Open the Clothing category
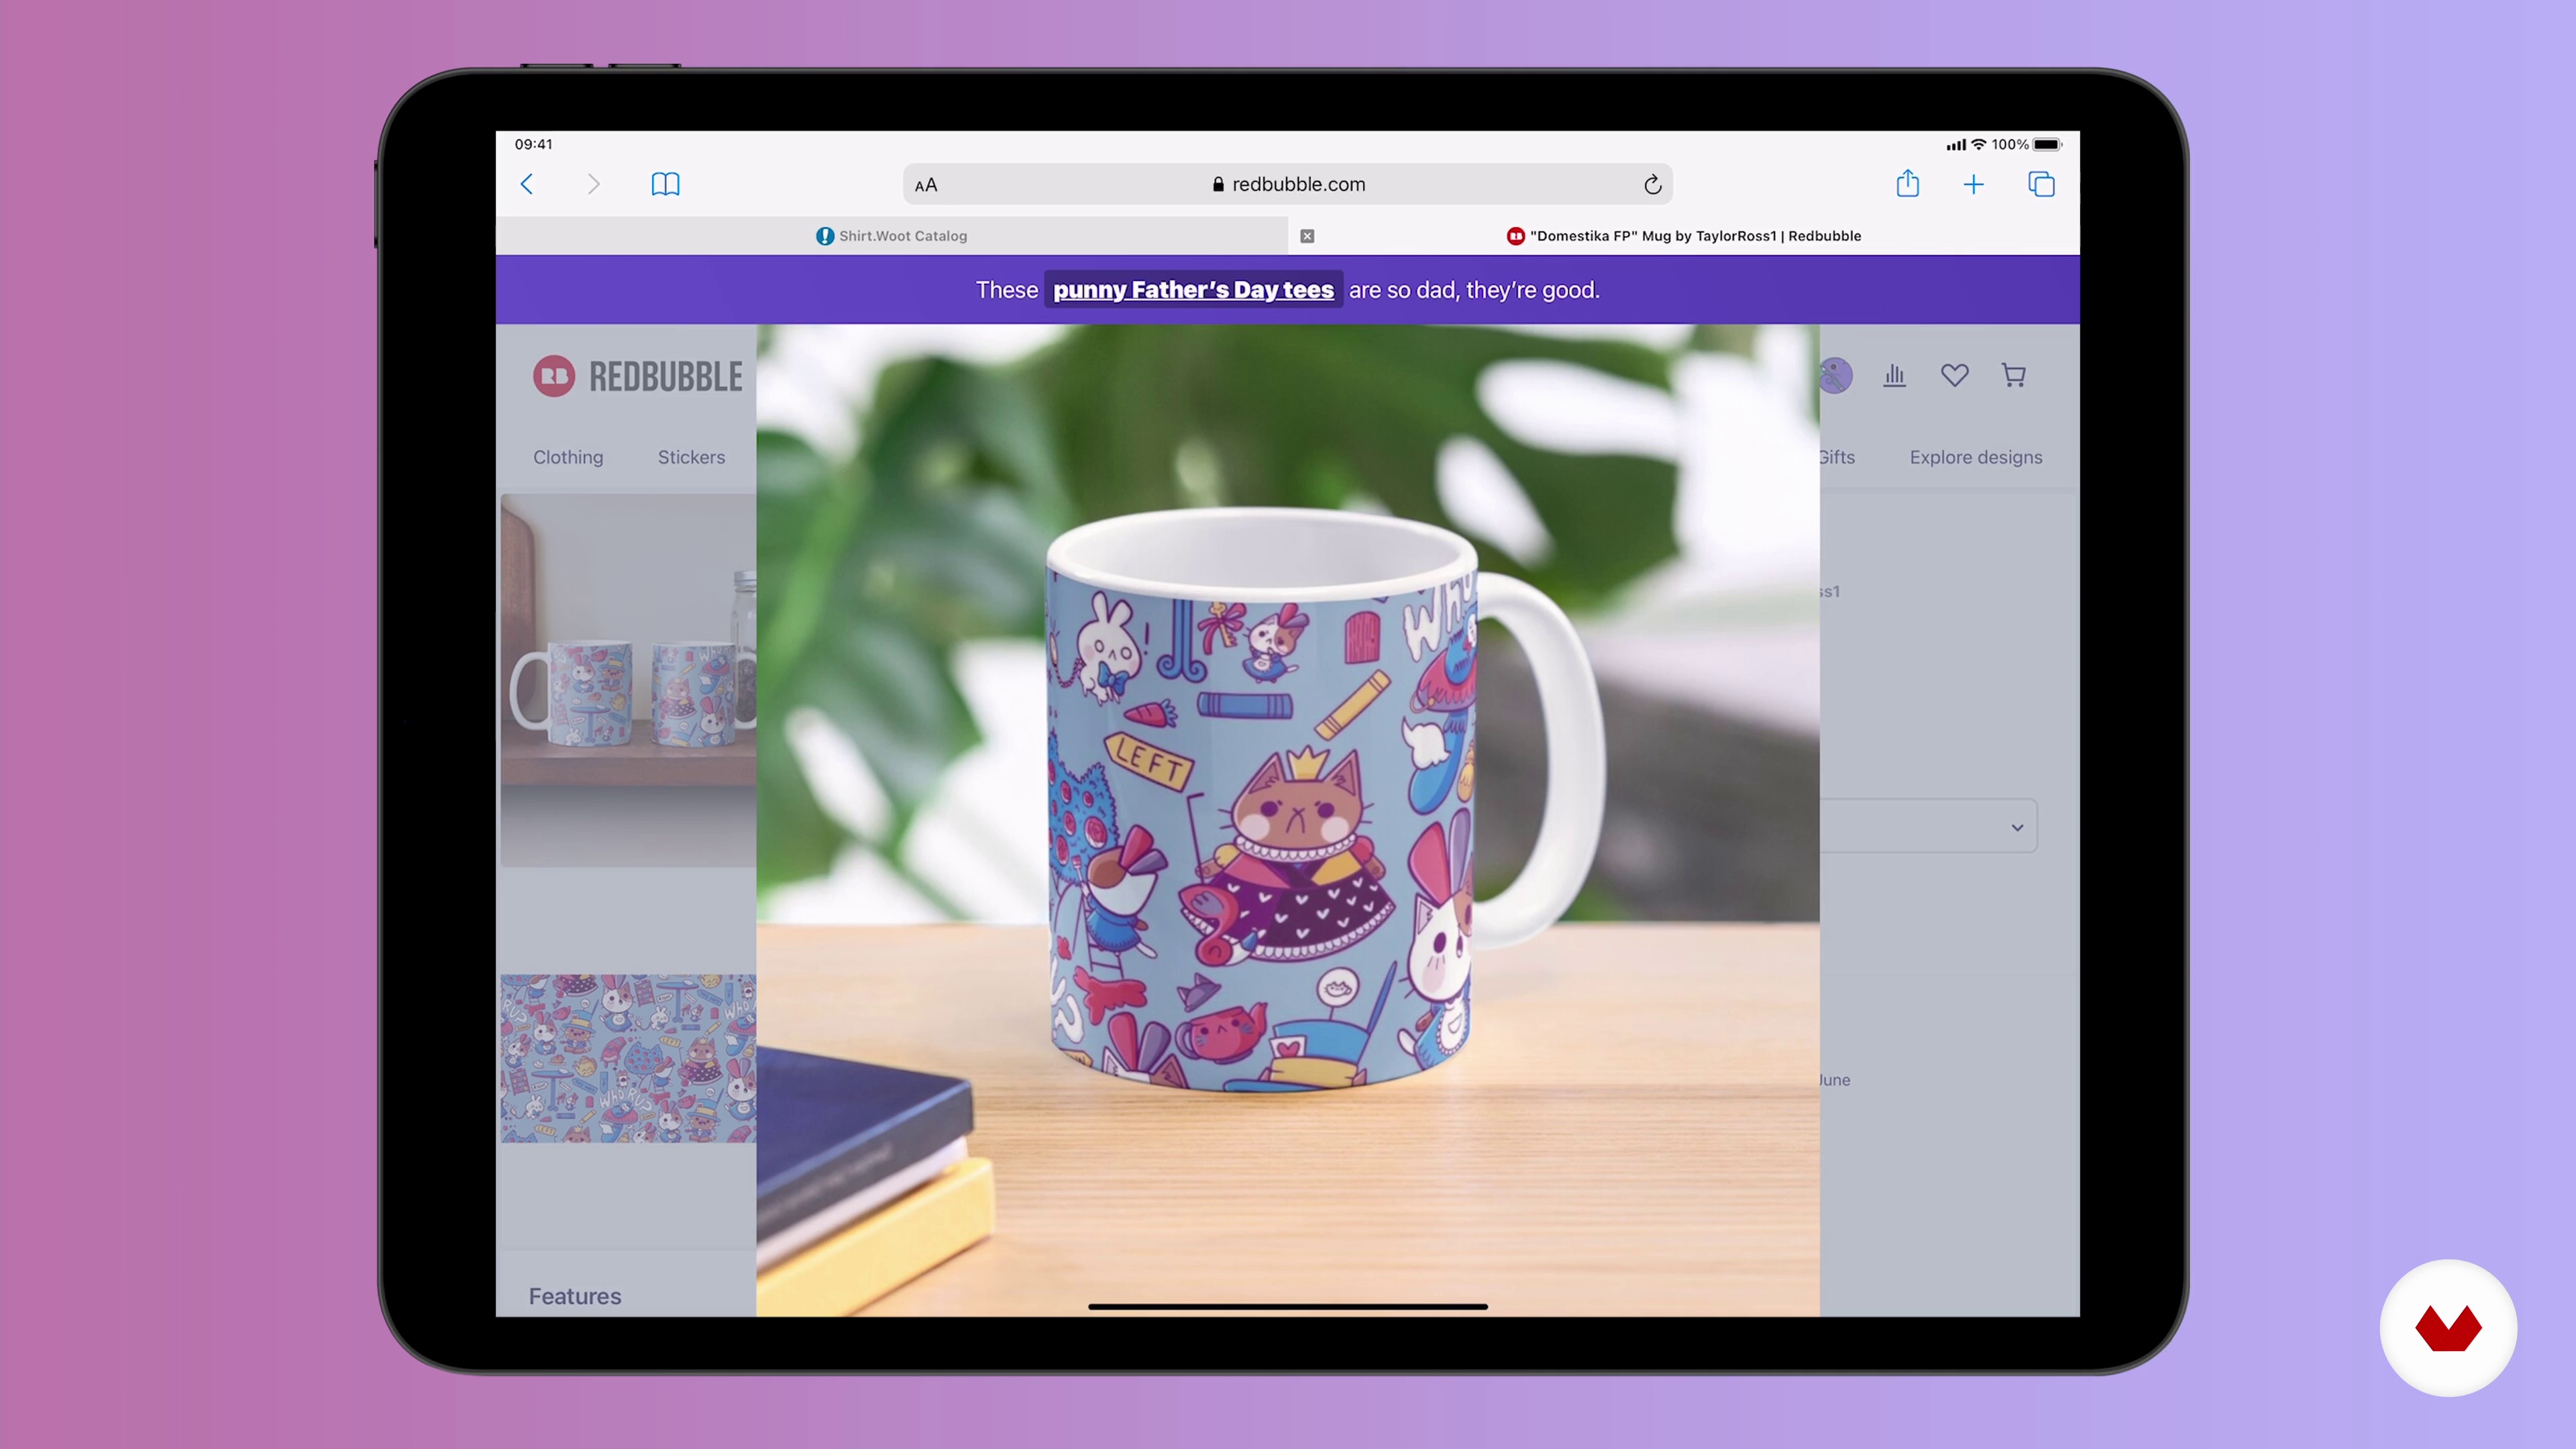This screenshot has height=1449, width=2576. point(568,457)
